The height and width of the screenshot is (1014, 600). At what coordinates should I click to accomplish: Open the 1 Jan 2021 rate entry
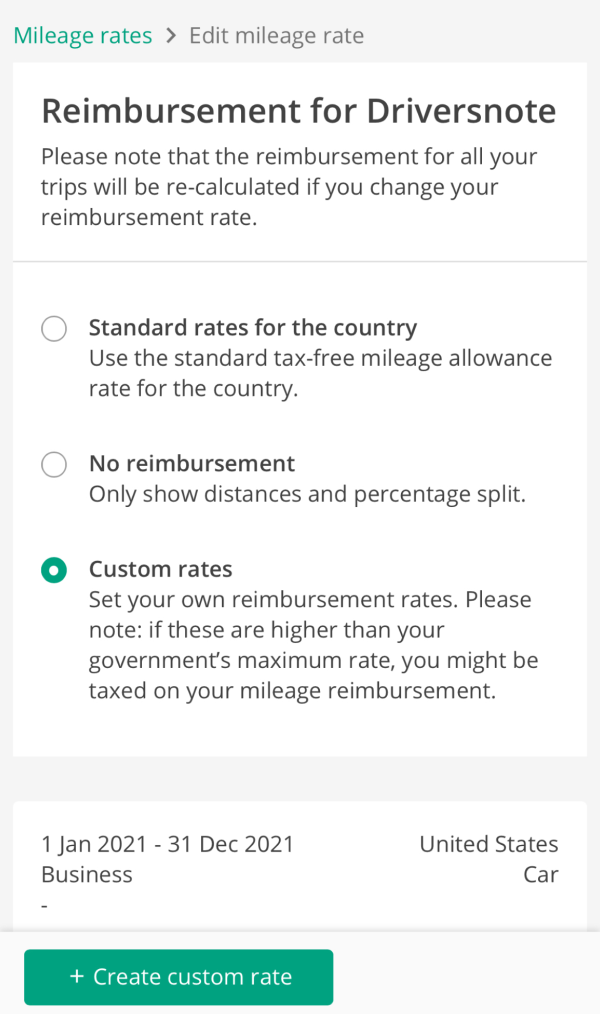(x=167, y=843)
